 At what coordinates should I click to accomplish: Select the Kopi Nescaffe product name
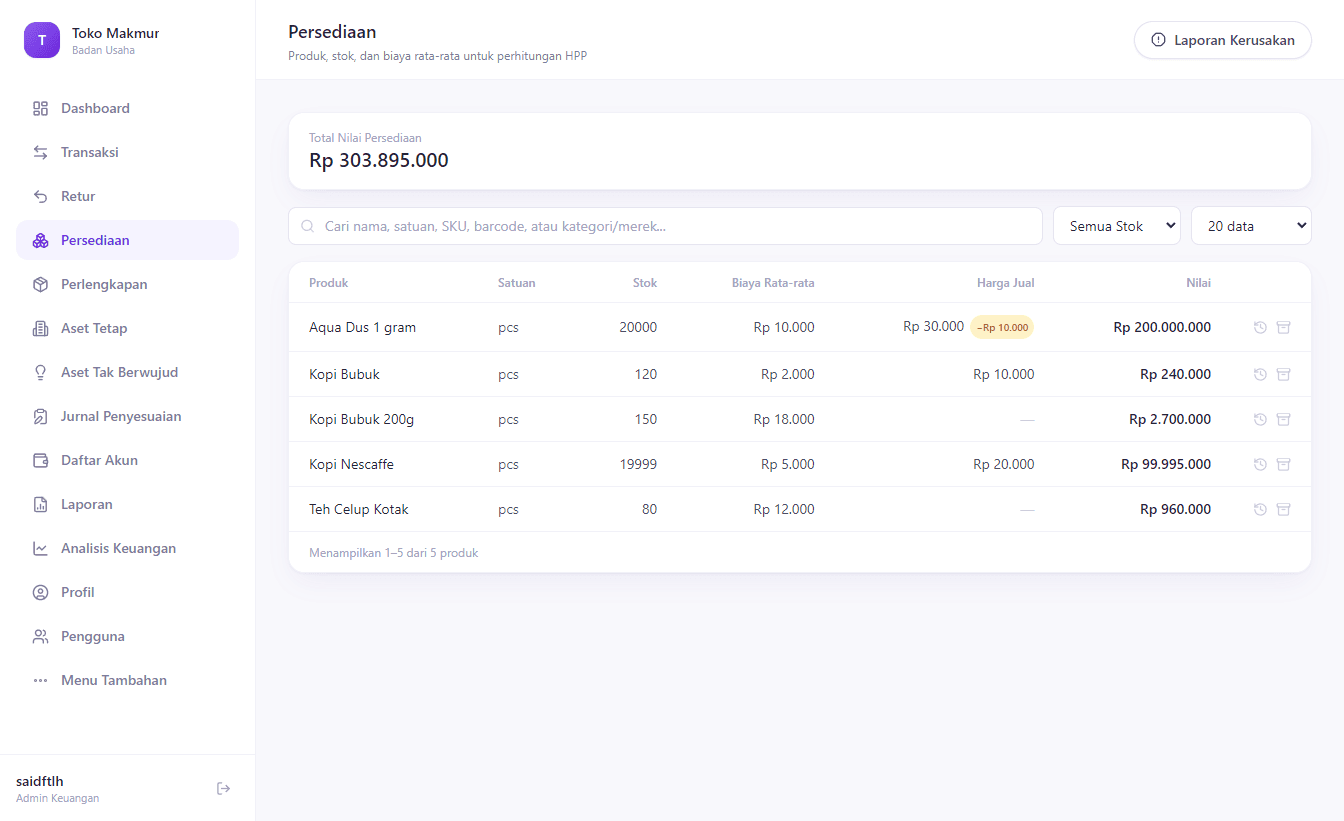[351, 464]
